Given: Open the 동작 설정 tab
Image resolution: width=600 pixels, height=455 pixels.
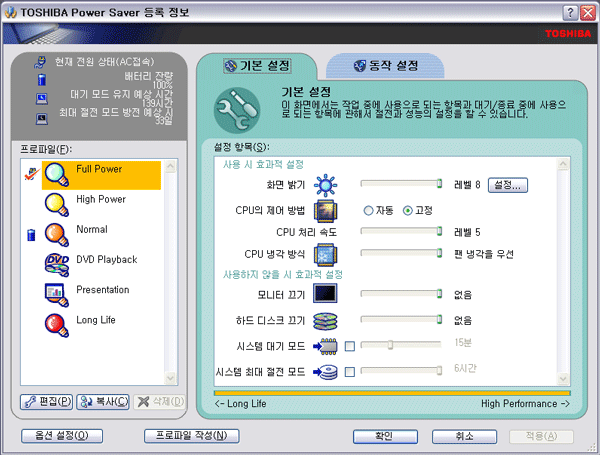Looking at the screenshot, I should tap(385, 66).
